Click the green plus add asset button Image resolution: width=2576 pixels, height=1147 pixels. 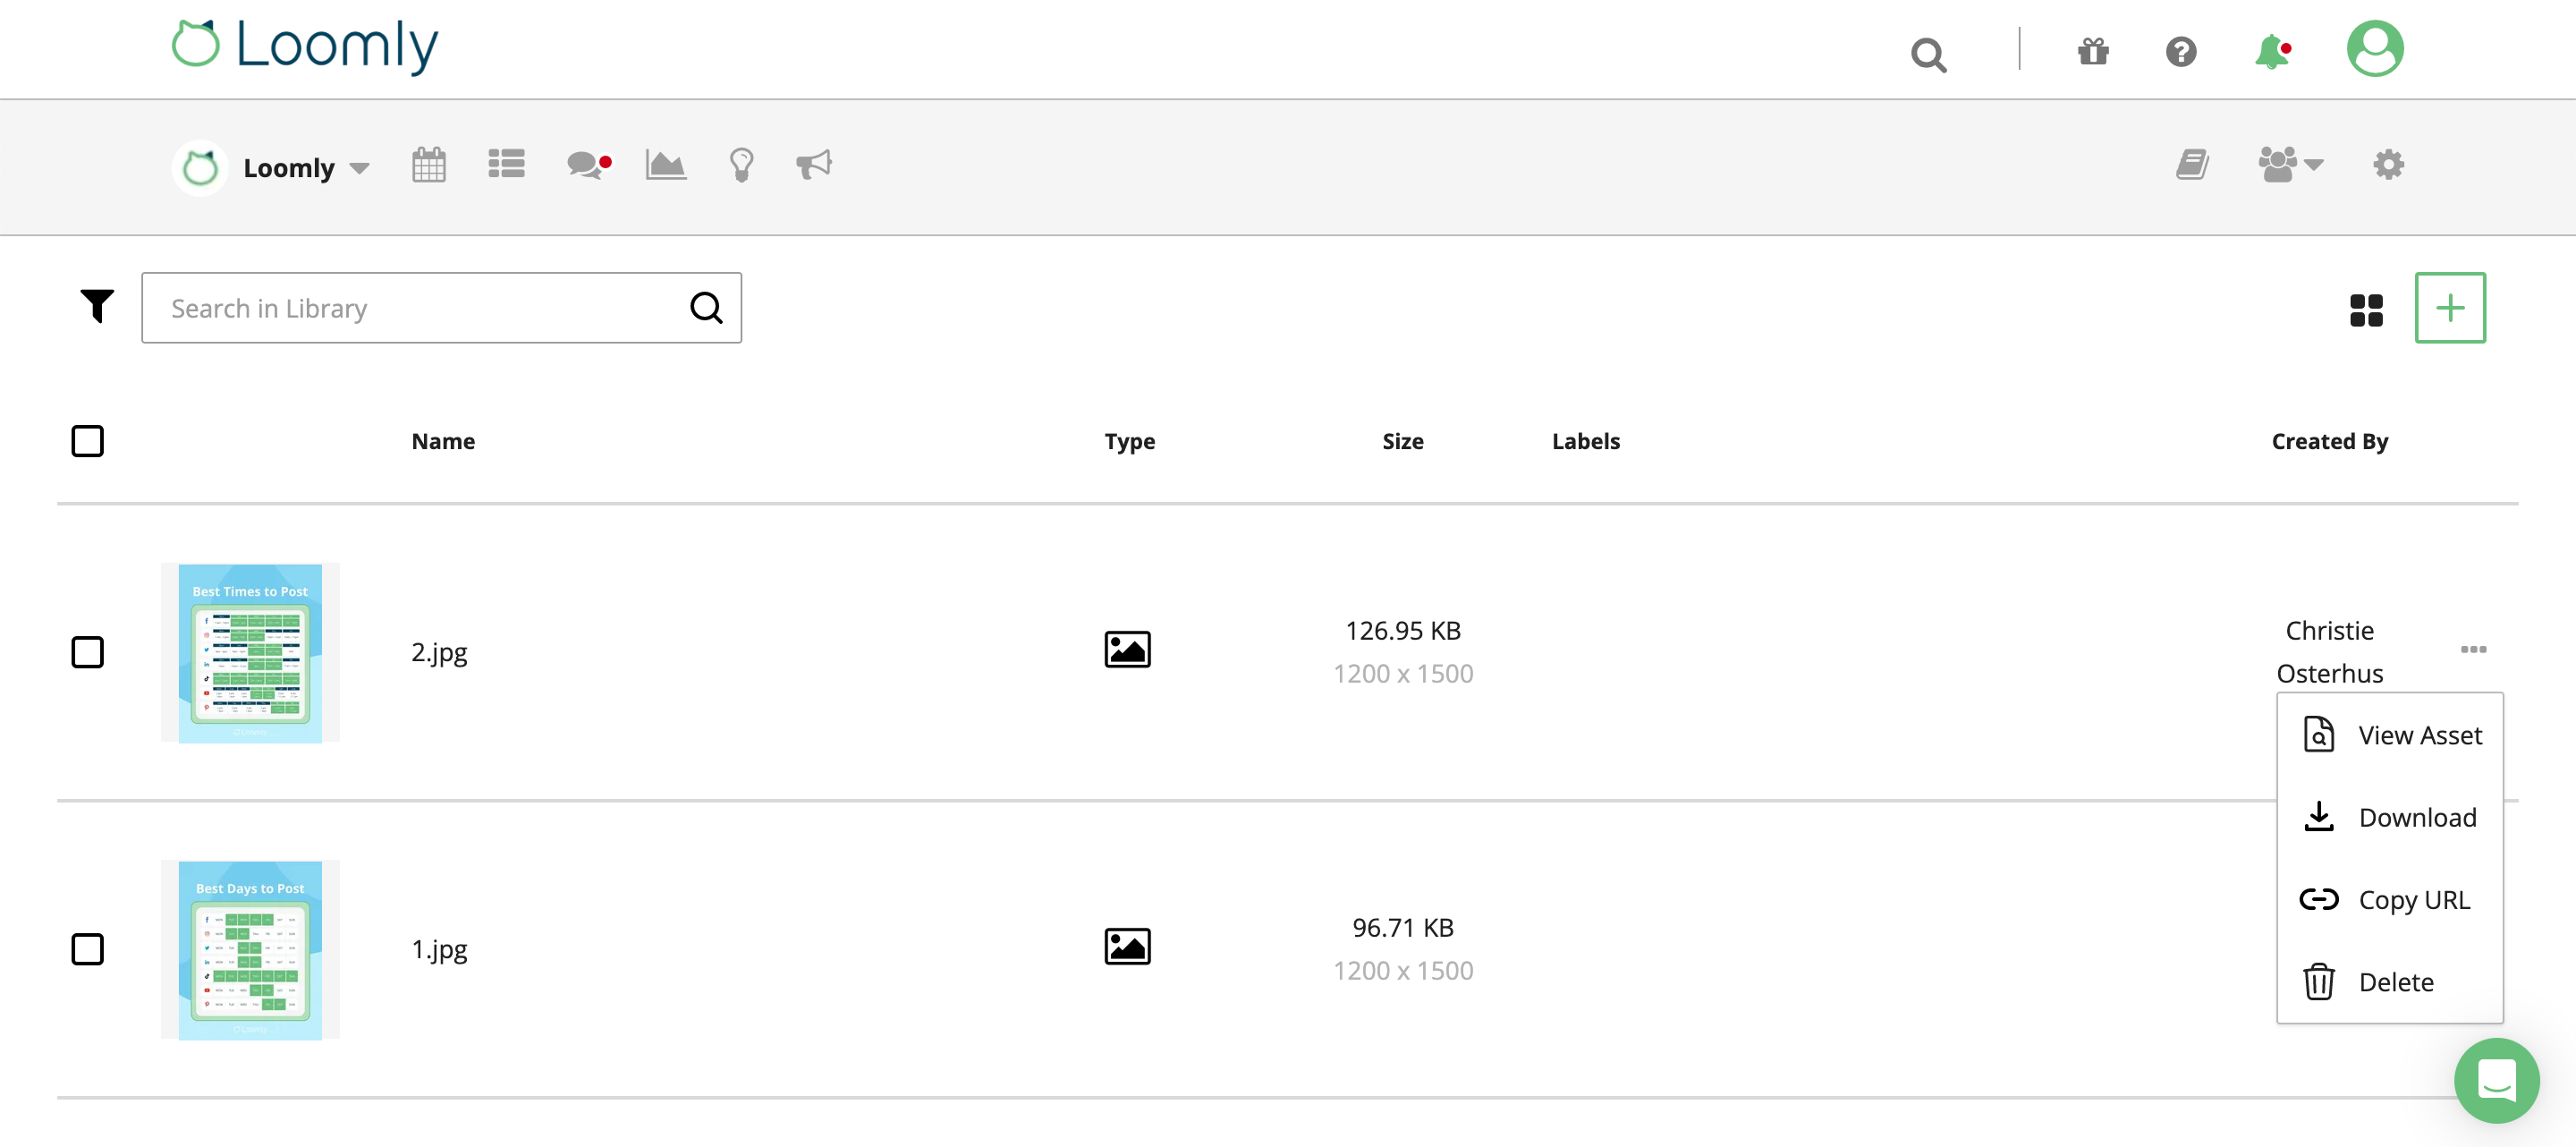[2449, 308]
